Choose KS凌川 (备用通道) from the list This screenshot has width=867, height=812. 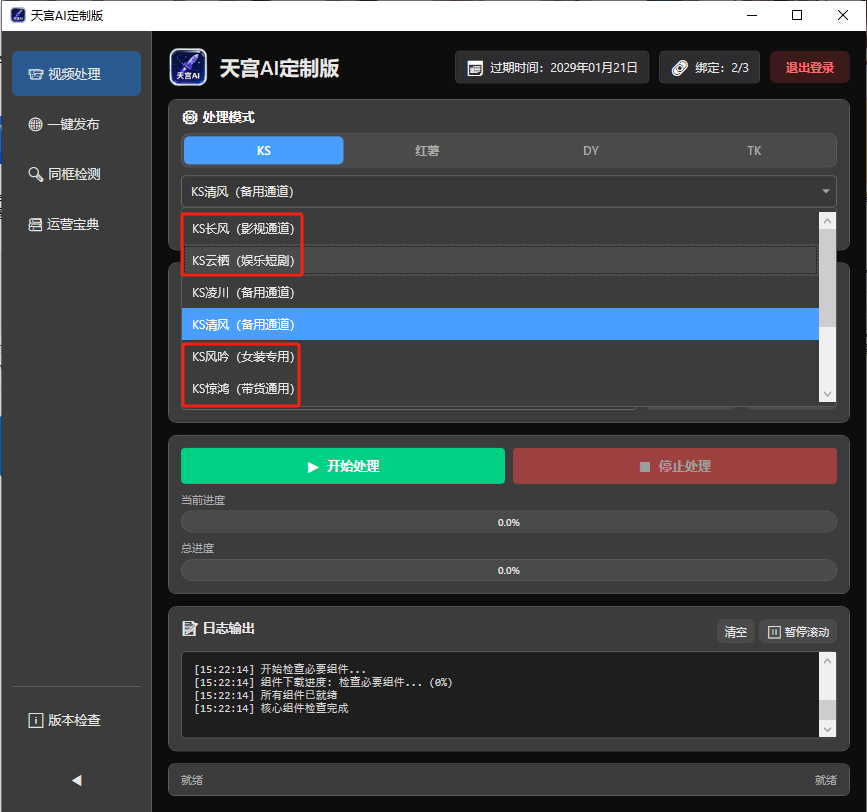[x=500, y=292]
